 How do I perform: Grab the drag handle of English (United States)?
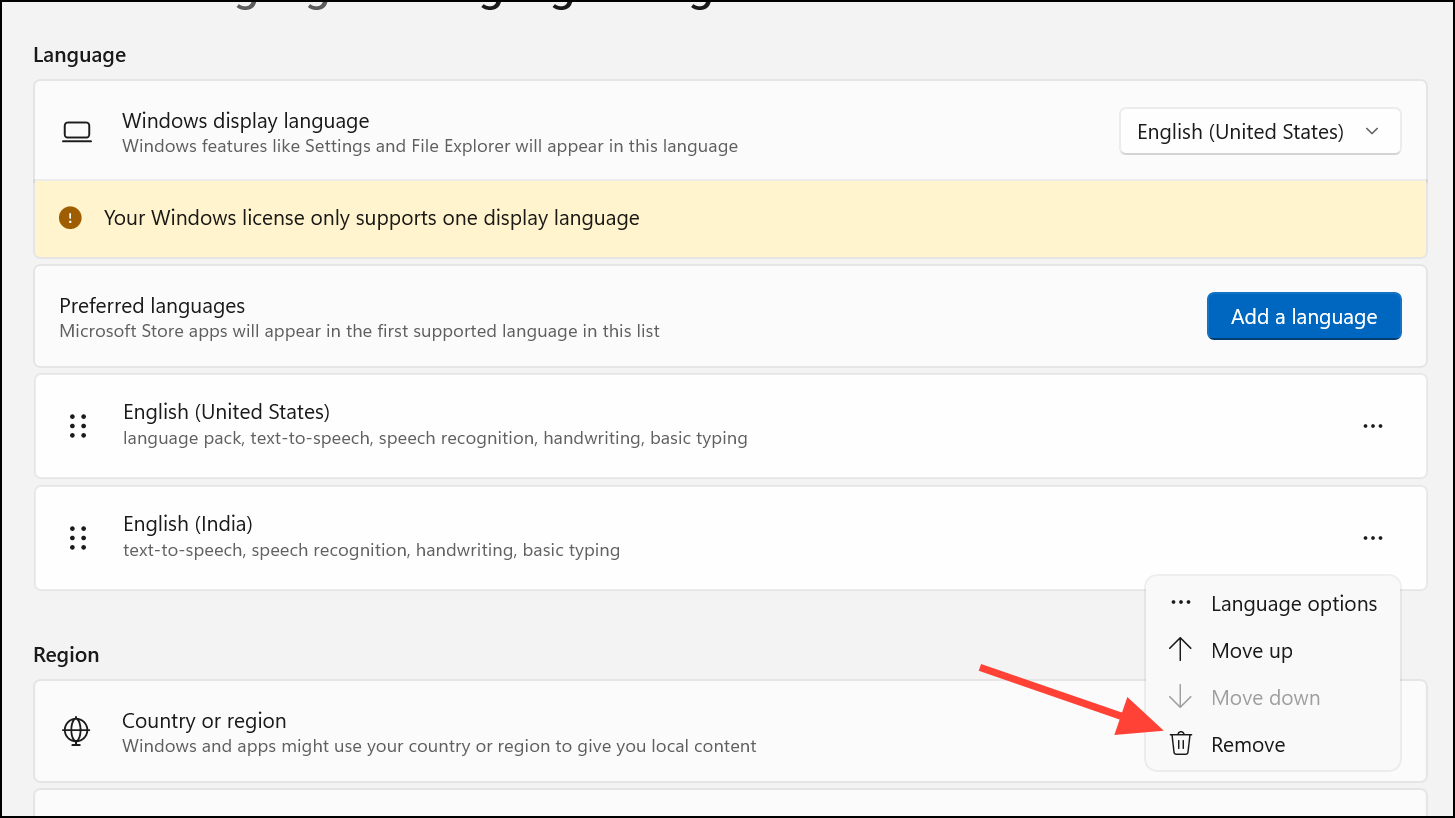(x=78, y=426)
